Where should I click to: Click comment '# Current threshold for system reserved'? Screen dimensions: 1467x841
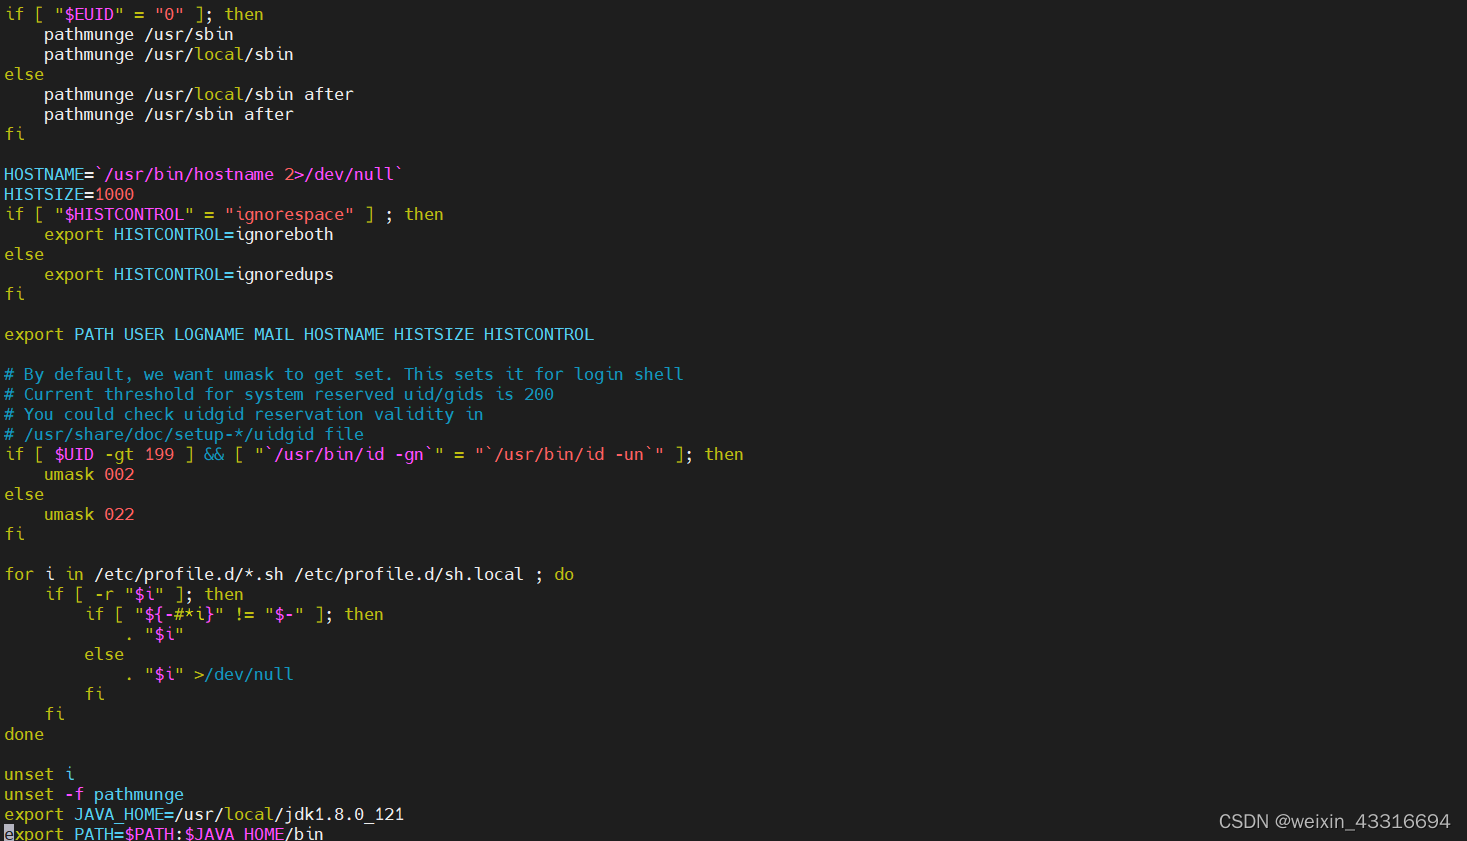pyautogui.click(x=279, y=394)
